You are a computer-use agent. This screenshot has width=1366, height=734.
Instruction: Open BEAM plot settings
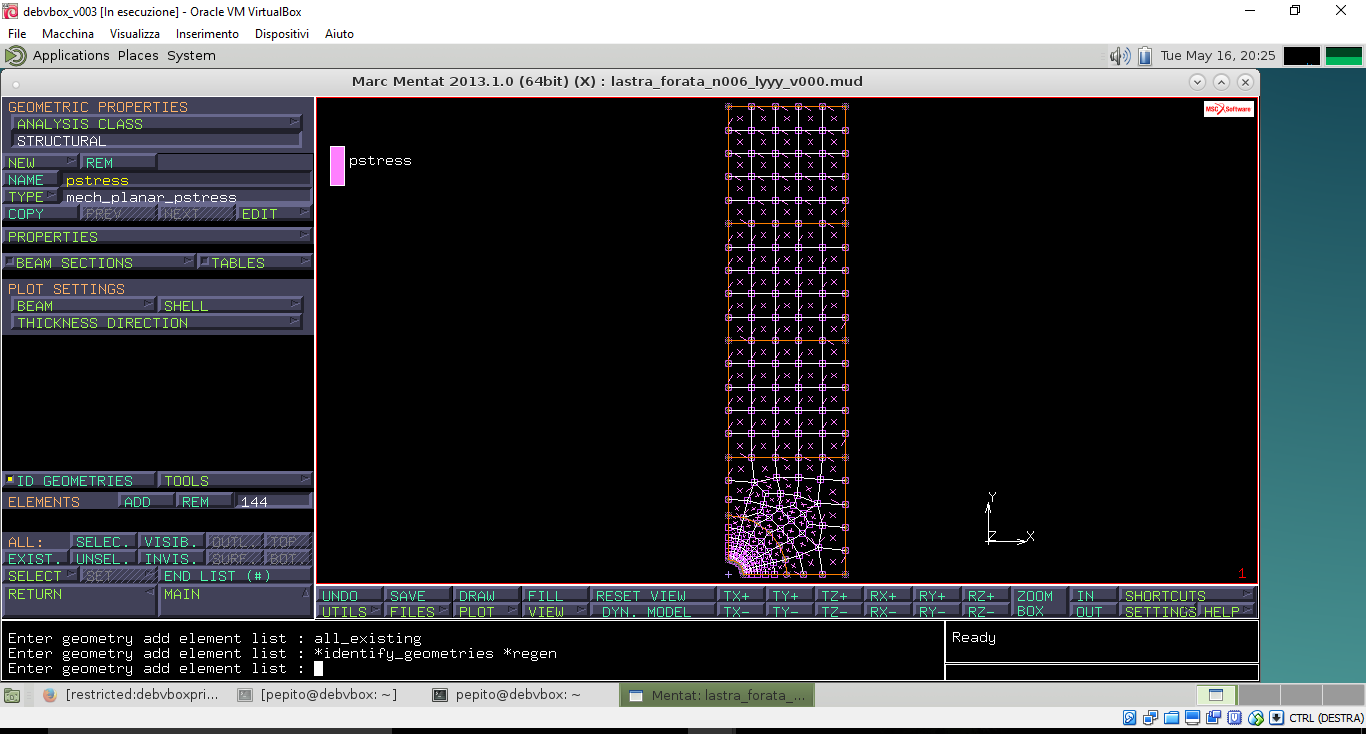(x=83, y=305)
